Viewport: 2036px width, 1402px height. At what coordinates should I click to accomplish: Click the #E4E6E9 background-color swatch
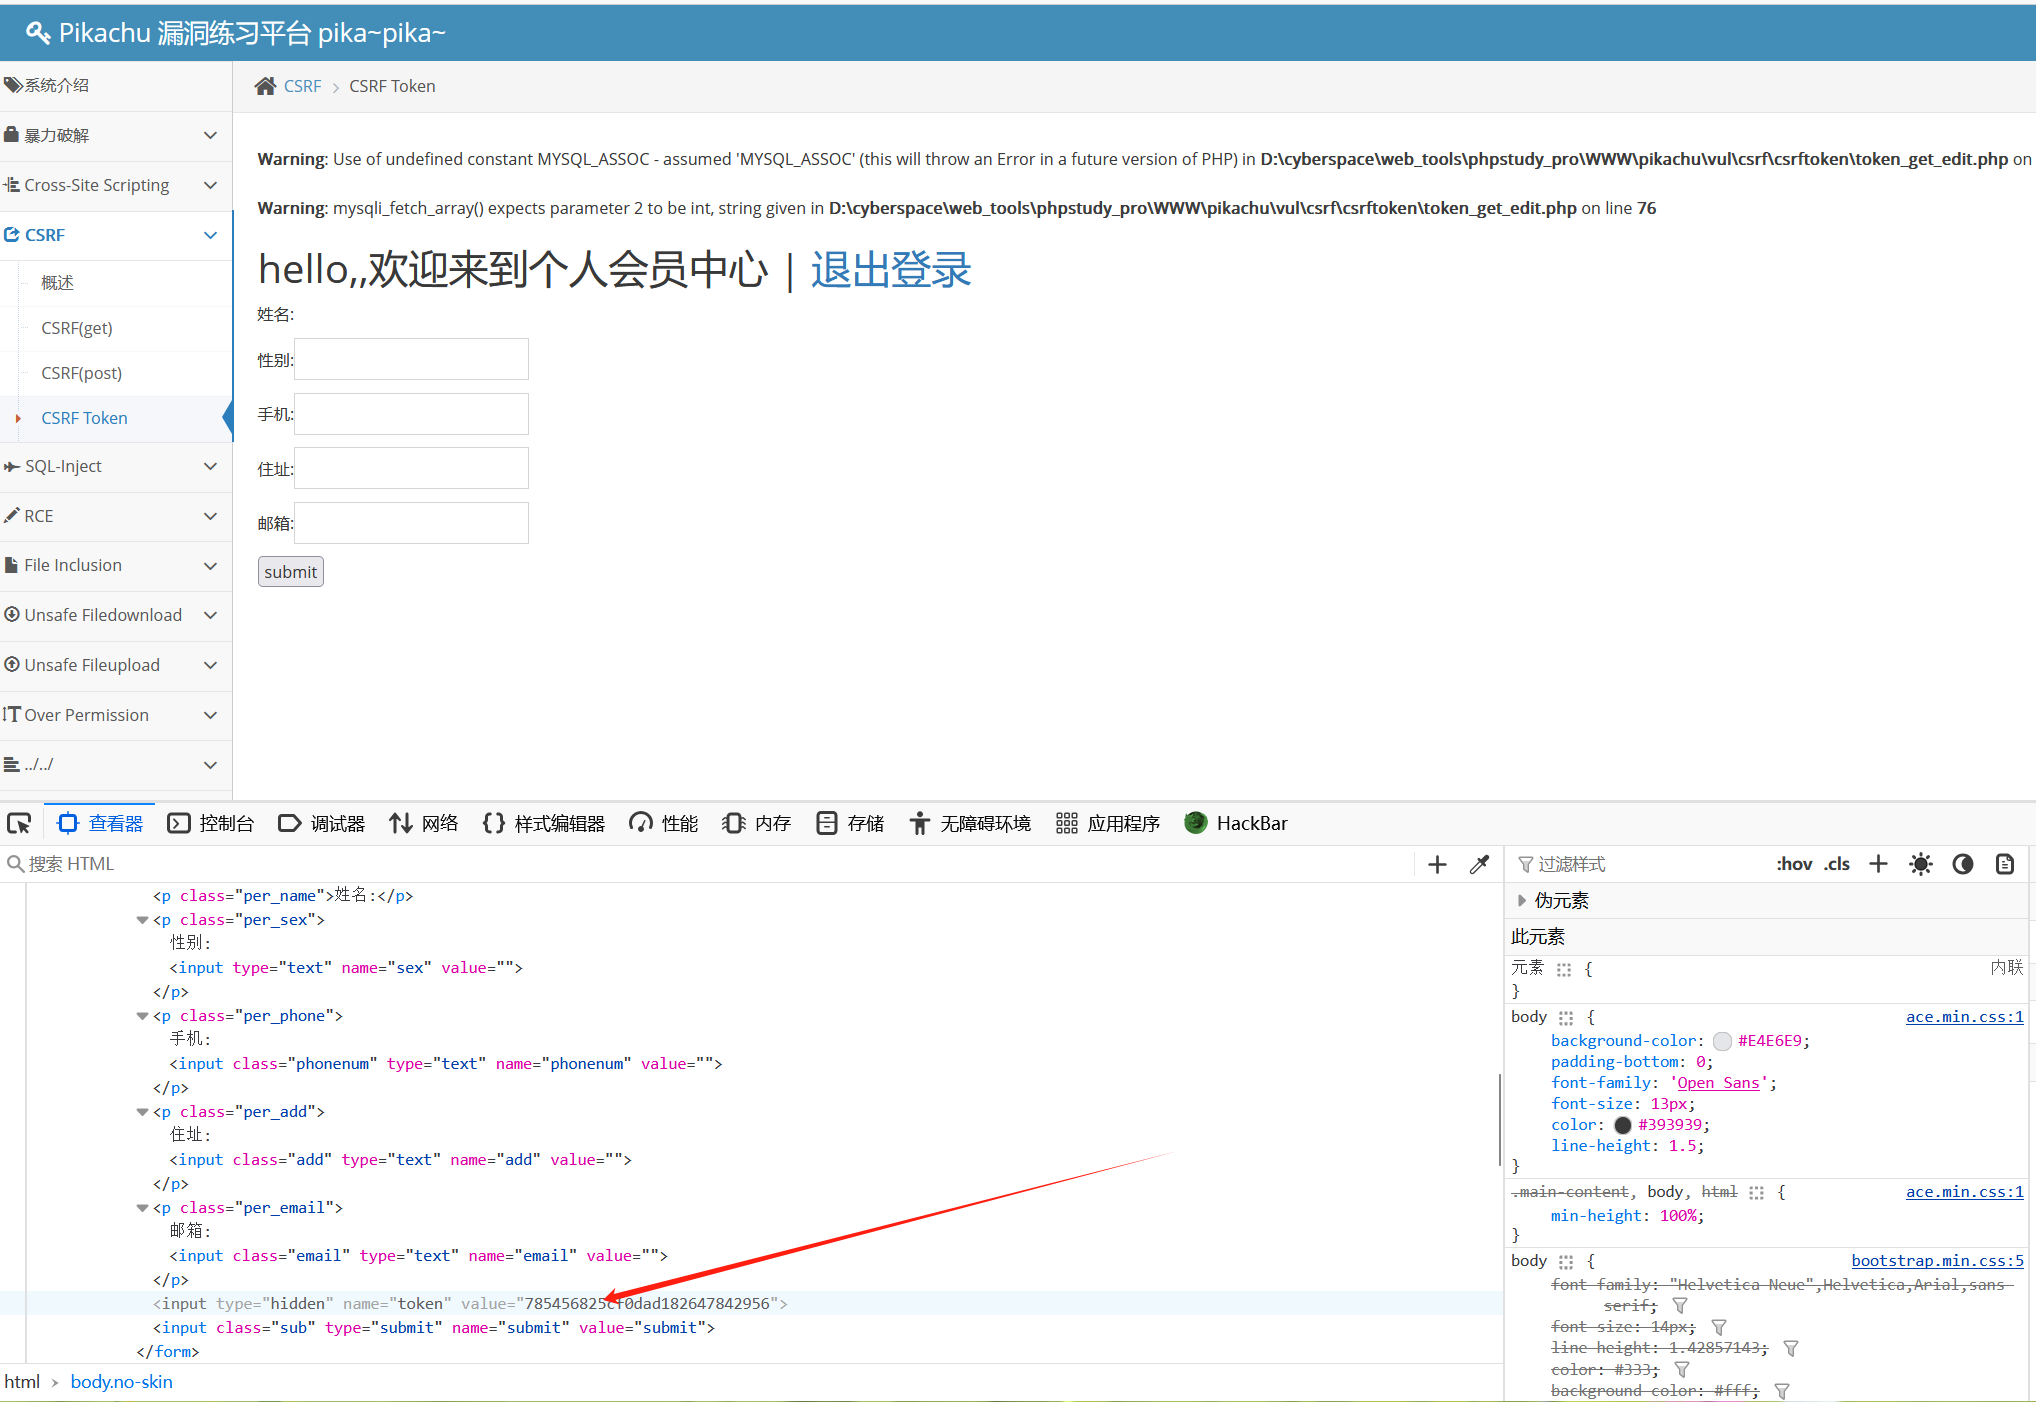pos(1722,1041)
